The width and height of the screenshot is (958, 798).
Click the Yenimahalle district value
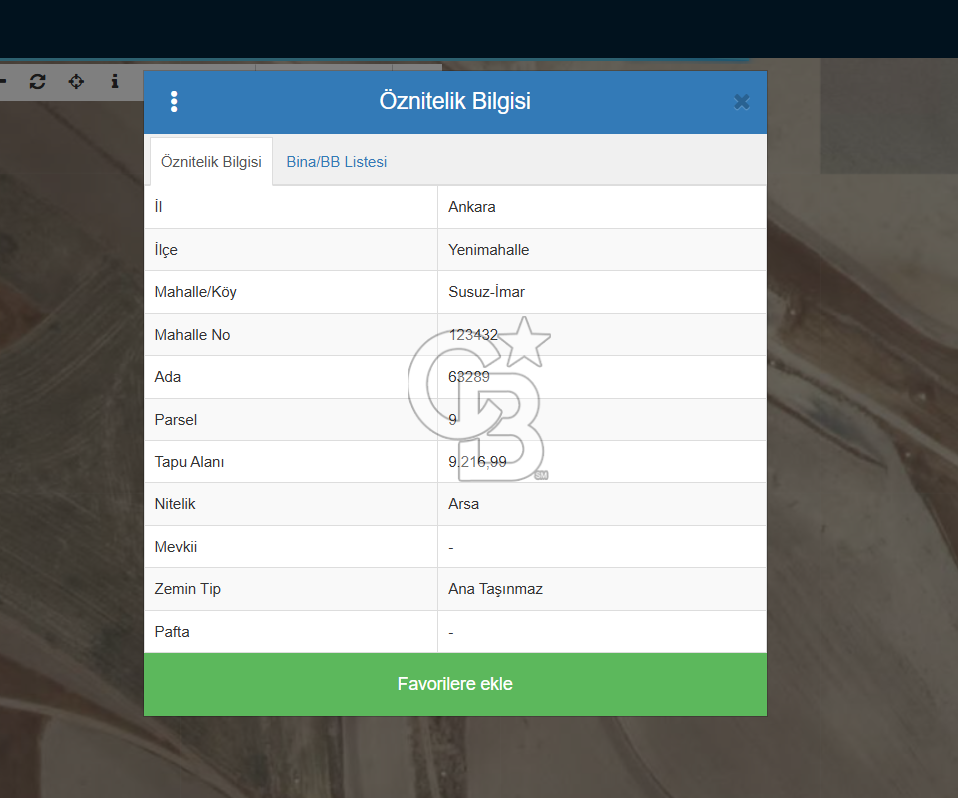point(489,250)
